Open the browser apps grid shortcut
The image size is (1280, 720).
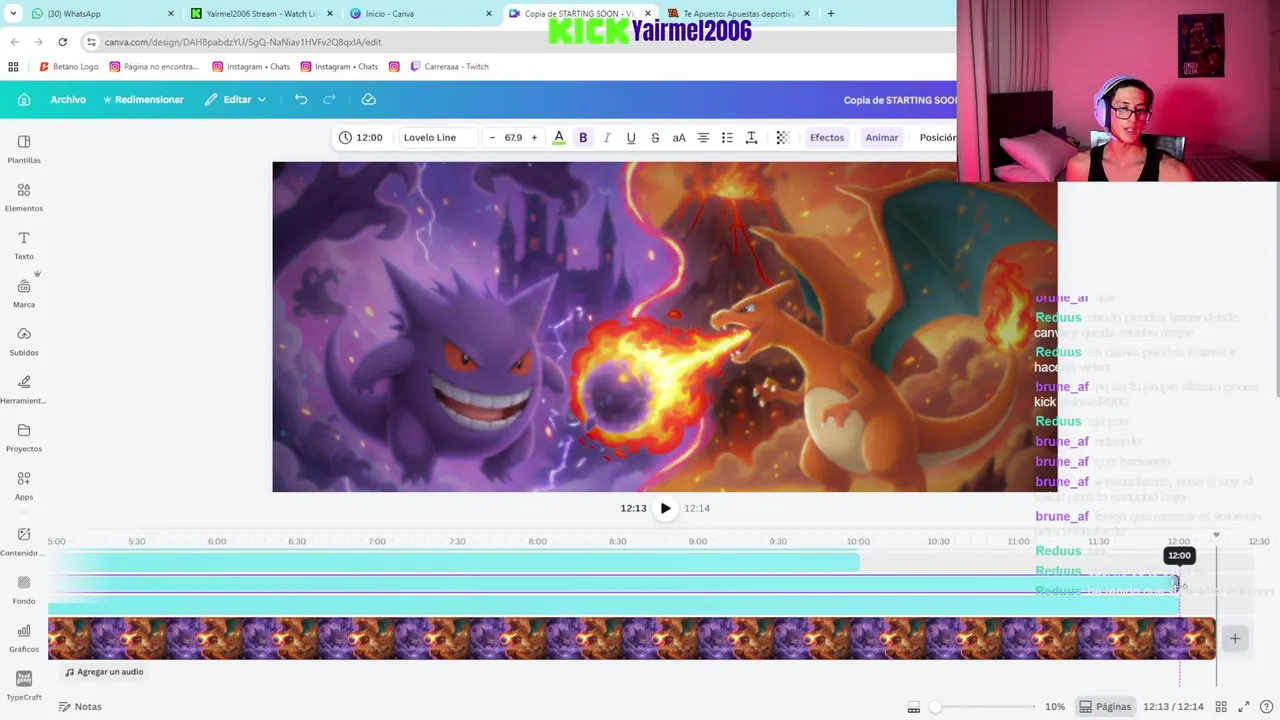[13, 67]
